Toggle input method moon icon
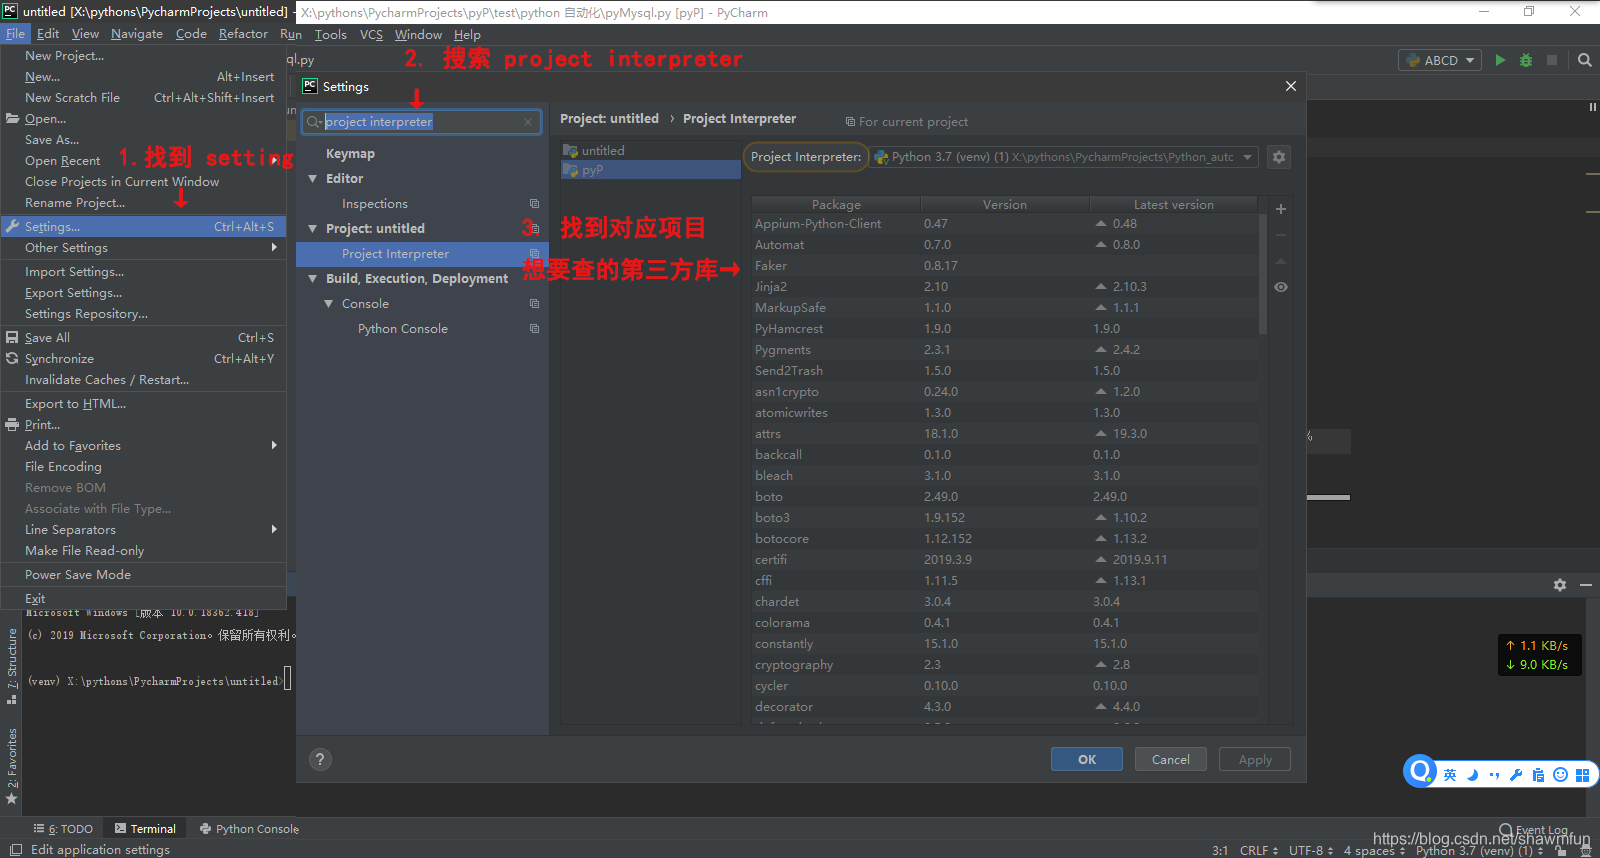This screenshot has height=858, width=1600. [x=1473, y=775]
